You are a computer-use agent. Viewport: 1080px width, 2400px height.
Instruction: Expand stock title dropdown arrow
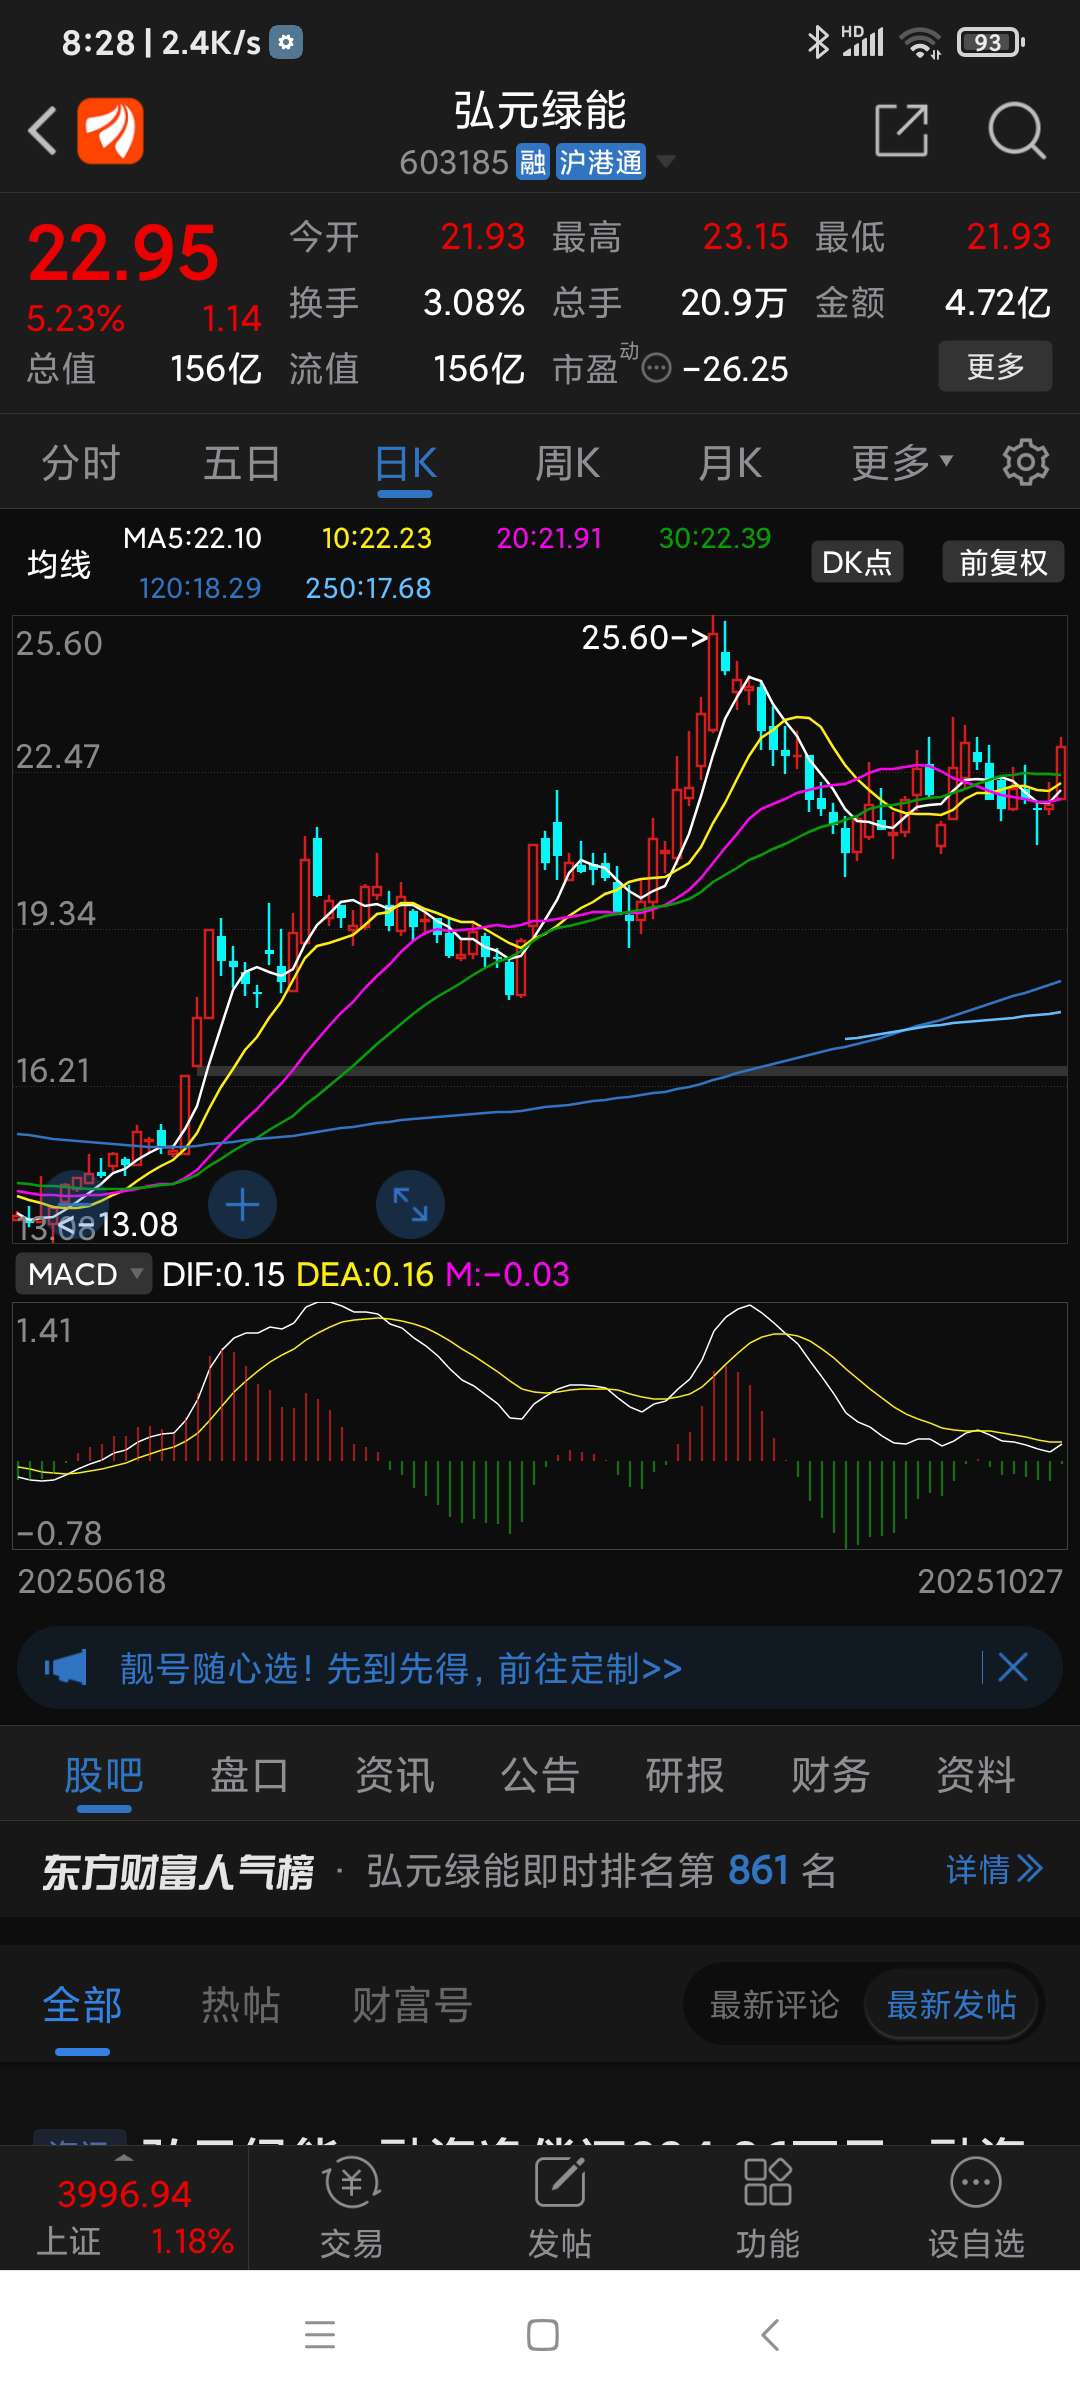(665, 161)
